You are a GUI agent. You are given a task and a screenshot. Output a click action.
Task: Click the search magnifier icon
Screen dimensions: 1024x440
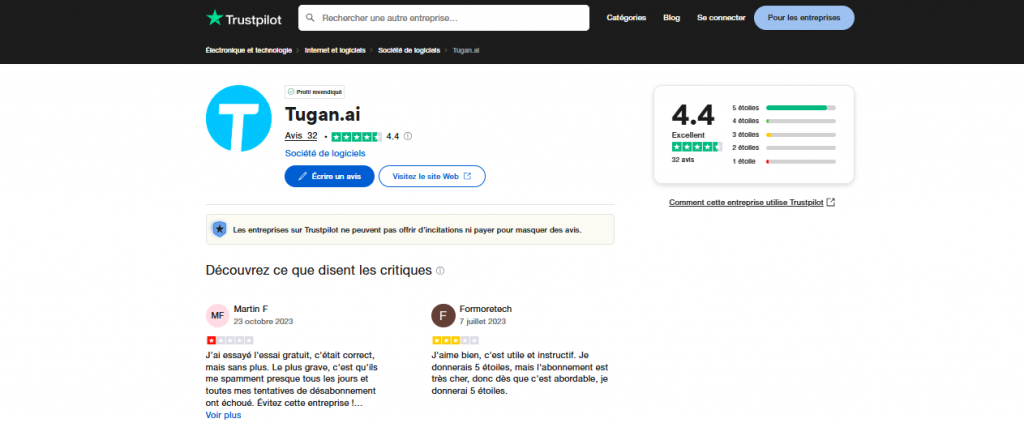coord(310,18)
